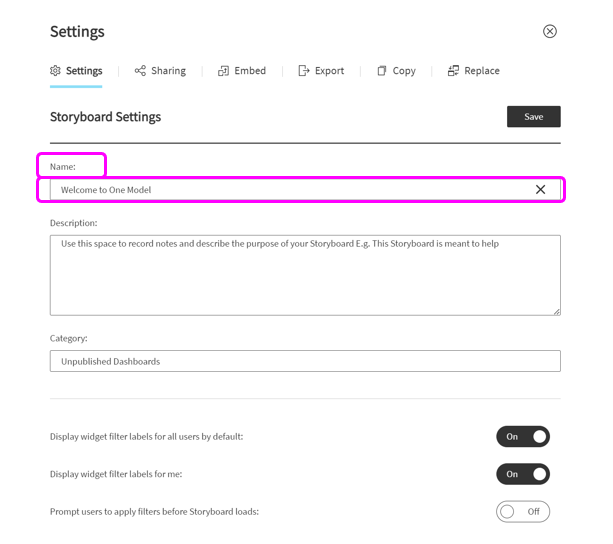This screenshot has width=613, height=544.
Task: Open the Replace tab label
Action: [x=482, y=71]
